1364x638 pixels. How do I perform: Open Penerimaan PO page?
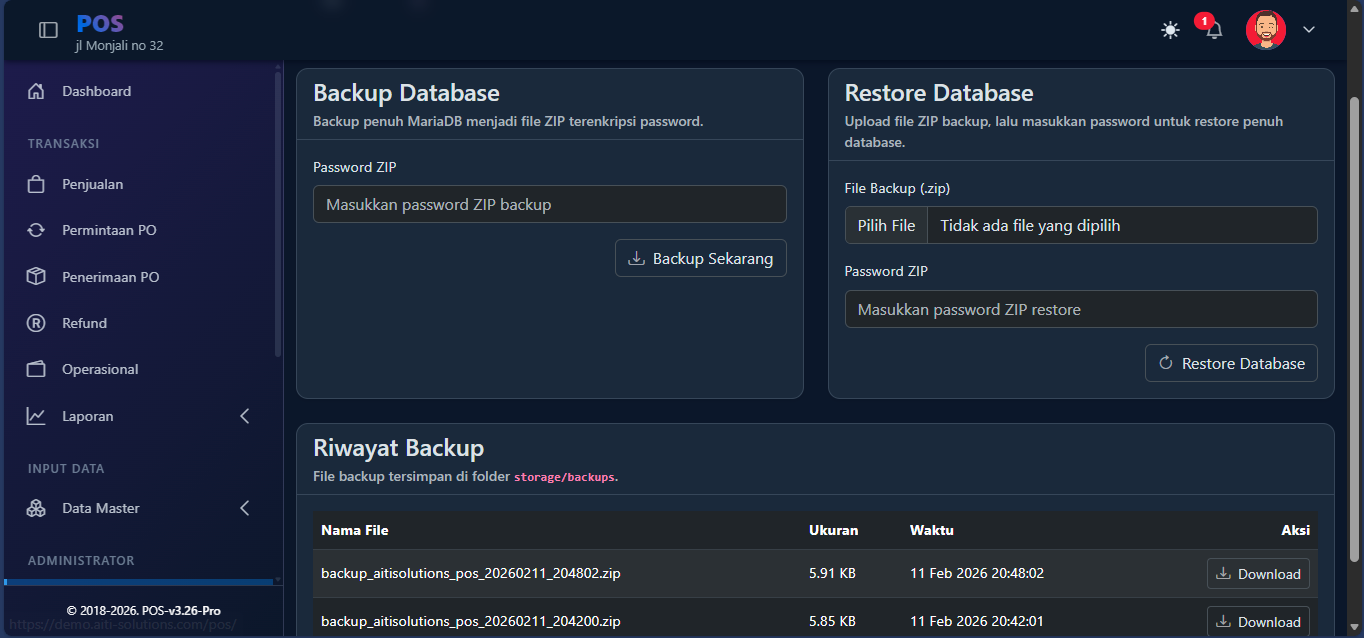110,277
